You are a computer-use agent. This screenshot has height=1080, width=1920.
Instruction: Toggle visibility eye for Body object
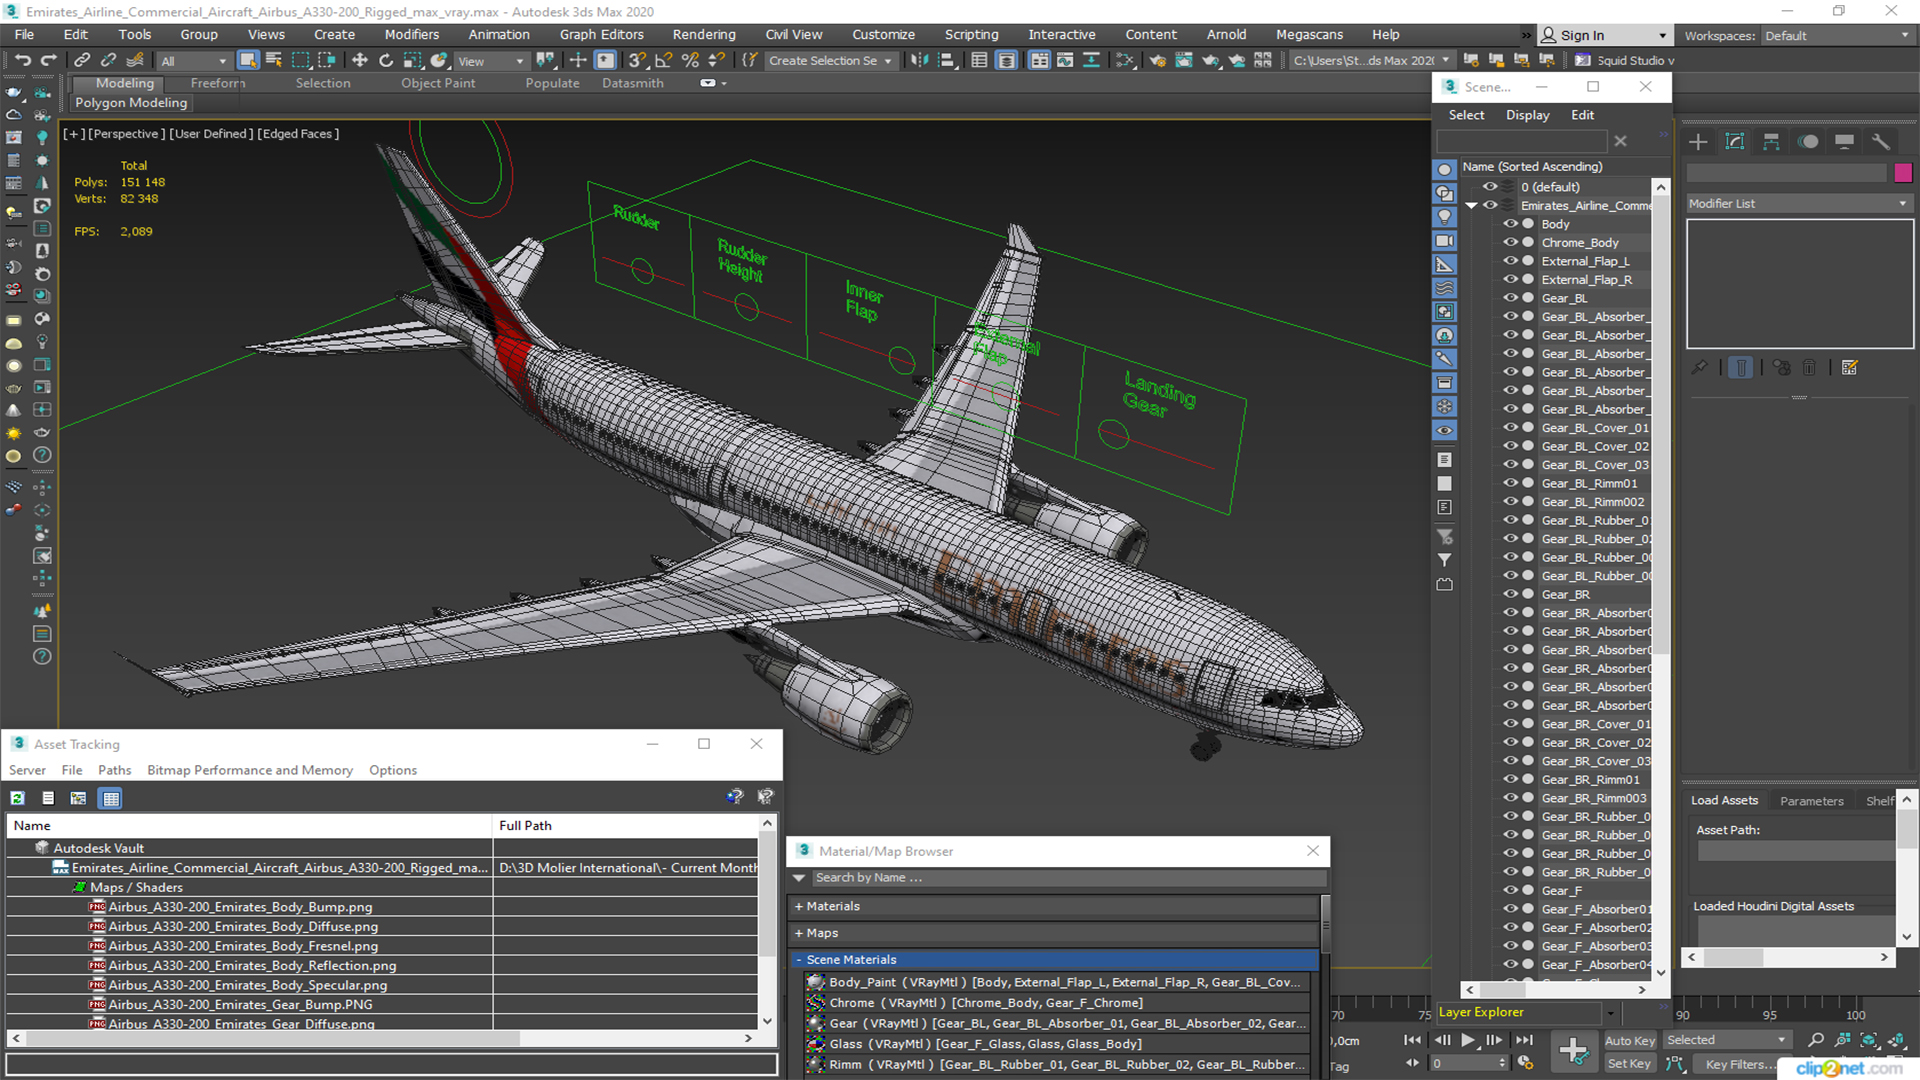point(1510,224)
